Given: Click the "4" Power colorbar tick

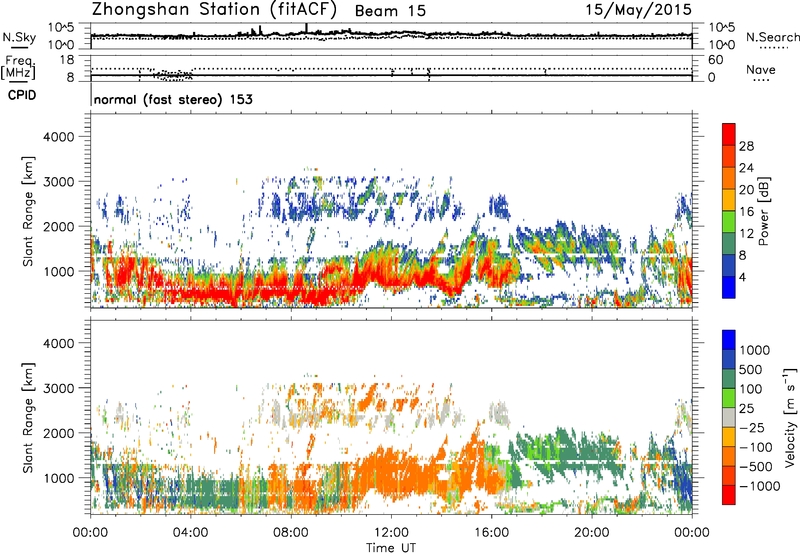Looking at the screenshot, I should point(742,277).
